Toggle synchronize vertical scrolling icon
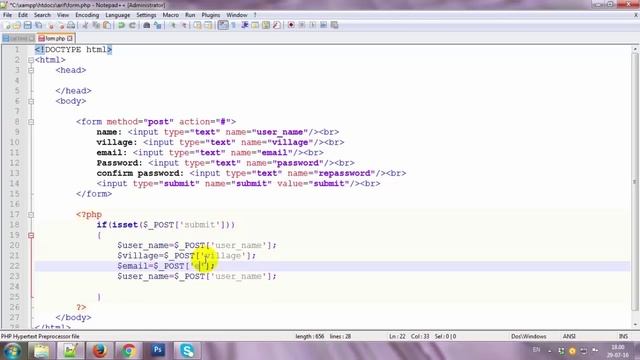The image size is (640, 360). pyautogui.click(x=198, y=25)
